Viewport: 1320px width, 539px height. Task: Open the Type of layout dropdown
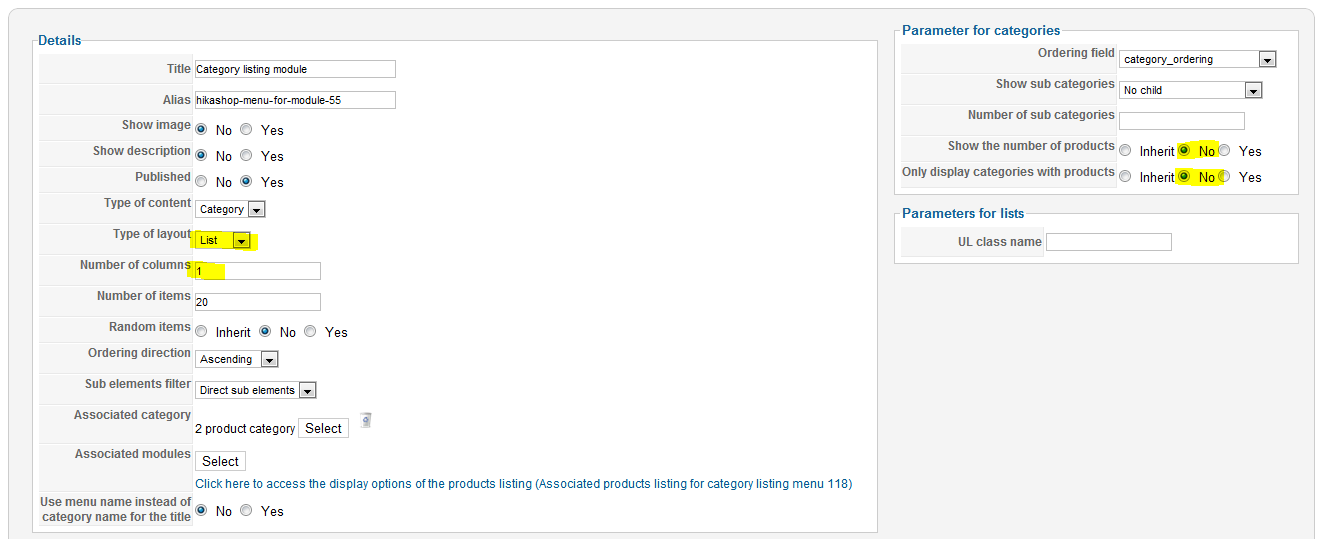[223, 240]
